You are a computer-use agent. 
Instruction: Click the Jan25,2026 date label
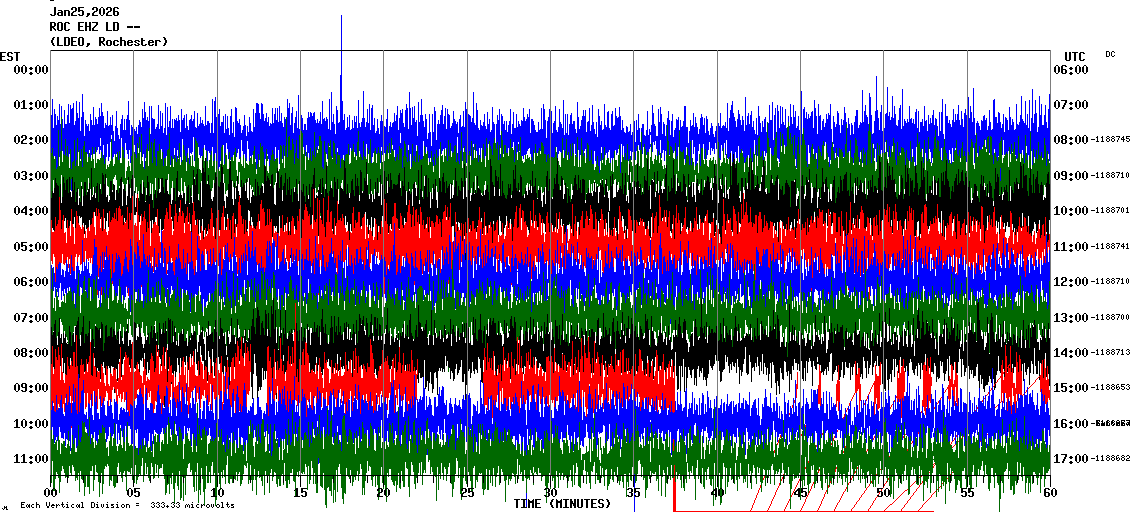[x=84, y=12]
